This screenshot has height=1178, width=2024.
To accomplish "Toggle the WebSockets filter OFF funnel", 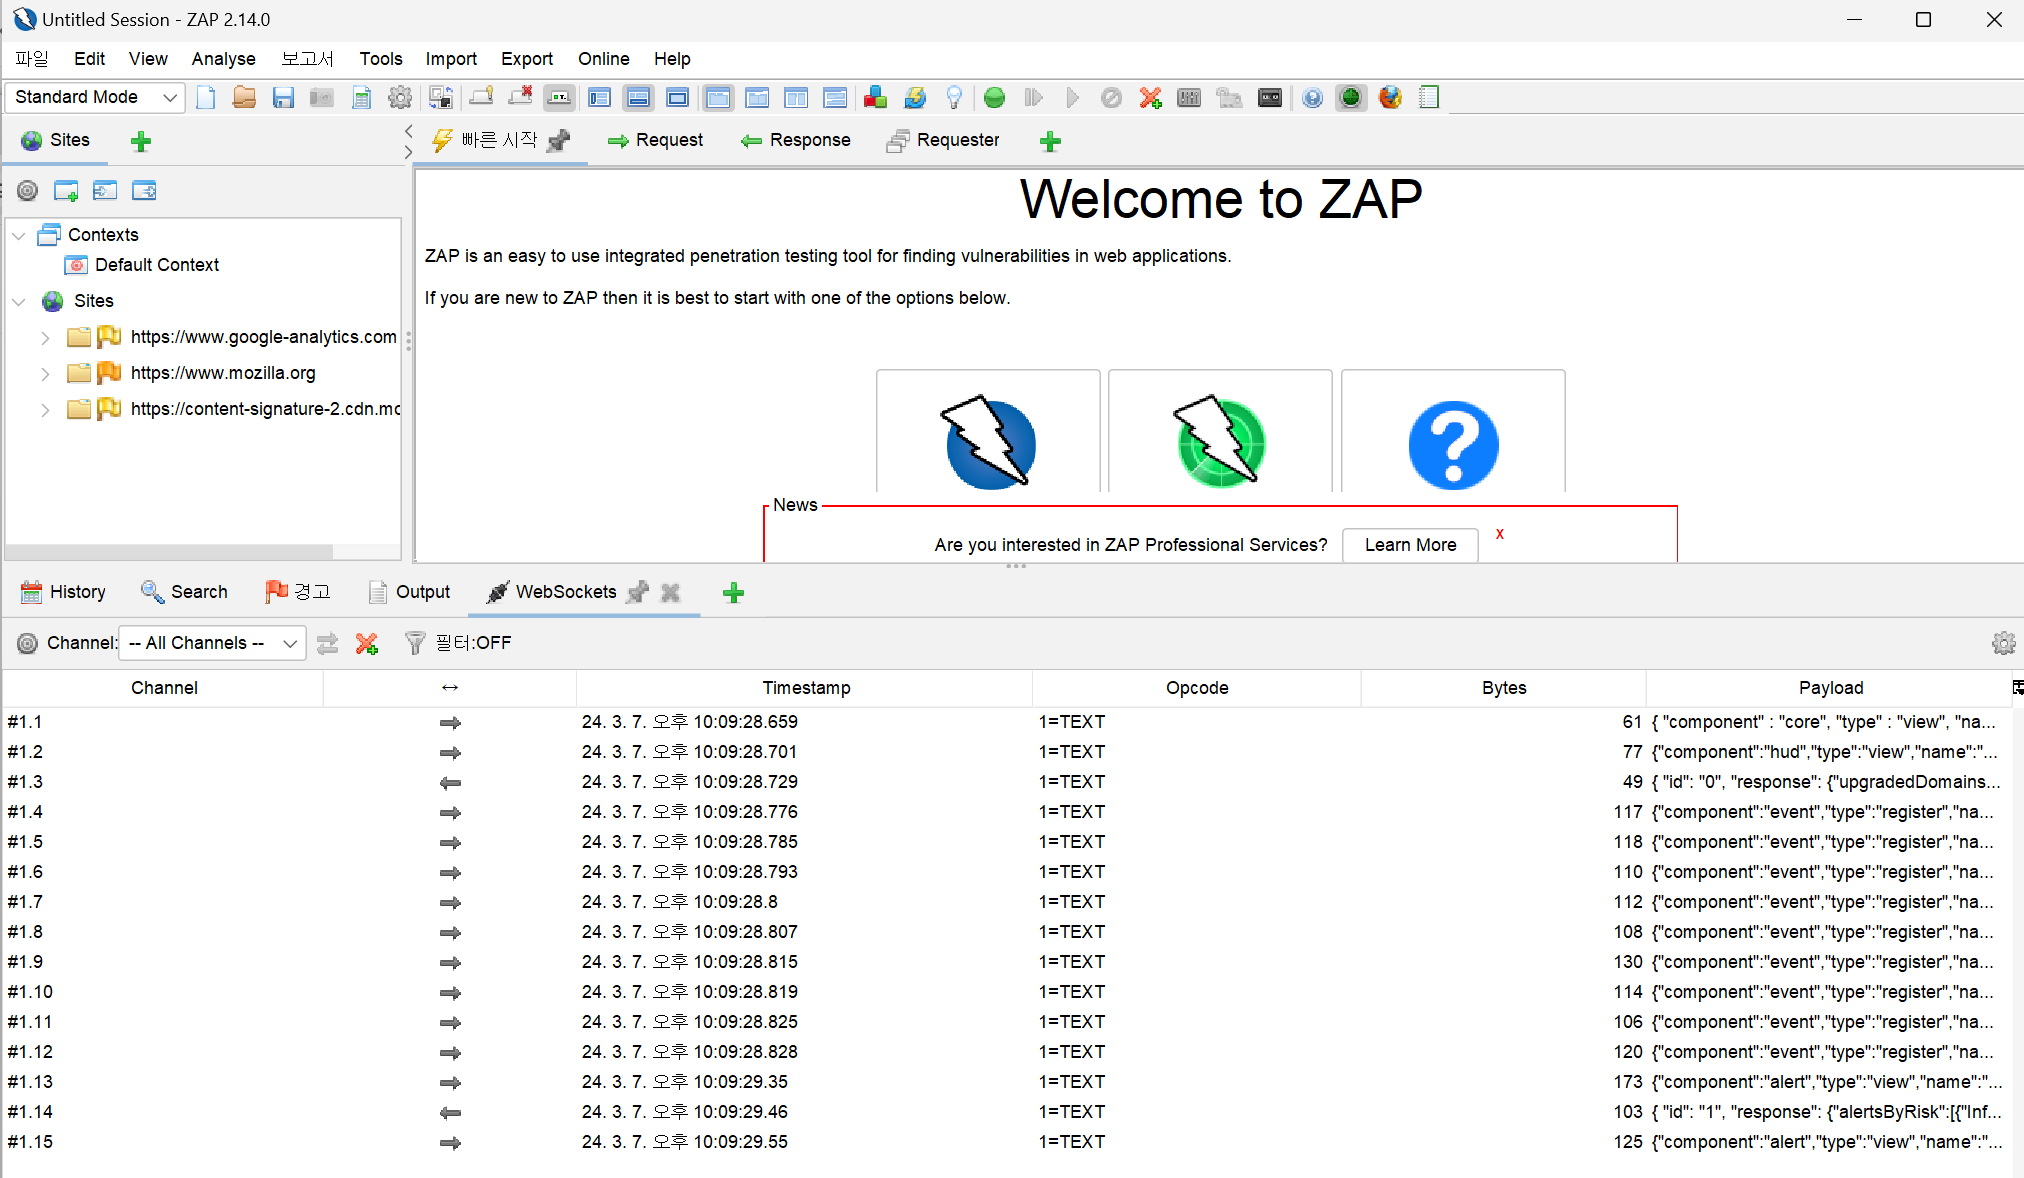I will (x=415, y=643).
